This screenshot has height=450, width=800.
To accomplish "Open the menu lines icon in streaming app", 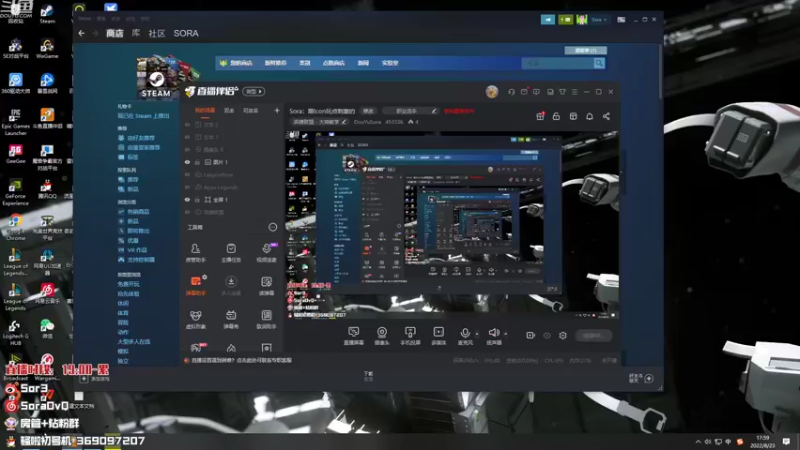I will 574,92.
